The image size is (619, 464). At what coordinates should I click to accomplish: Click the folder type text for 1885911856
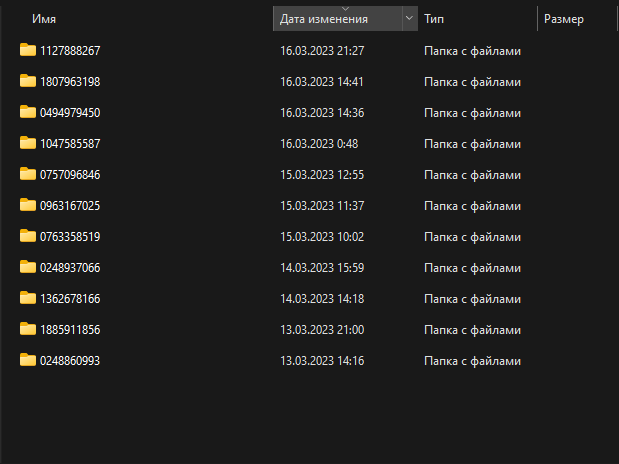[x=472, y=329]
